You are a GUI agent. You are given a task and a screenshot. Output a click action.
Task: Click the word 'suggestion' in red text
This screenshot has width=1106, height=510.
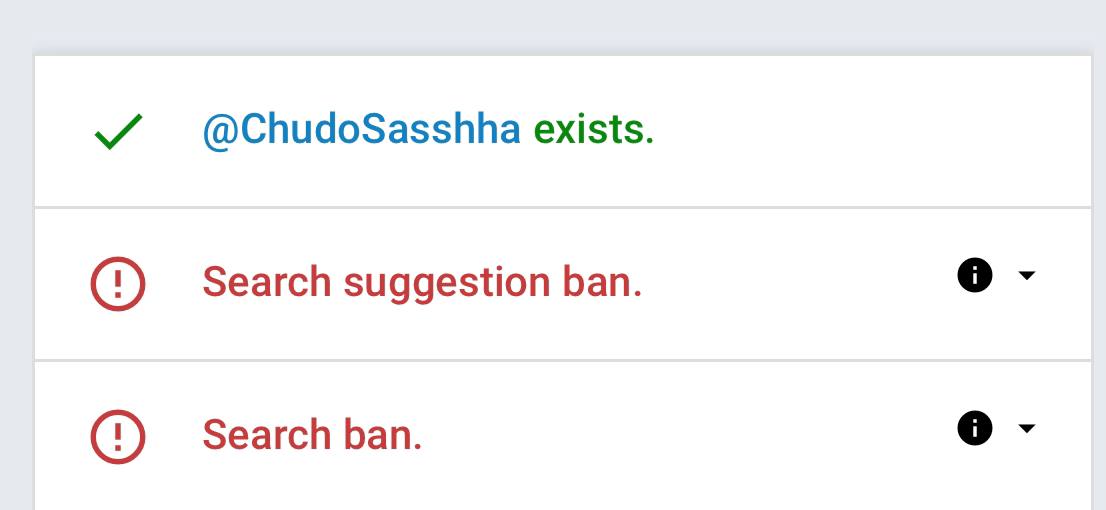coord(446,285)
